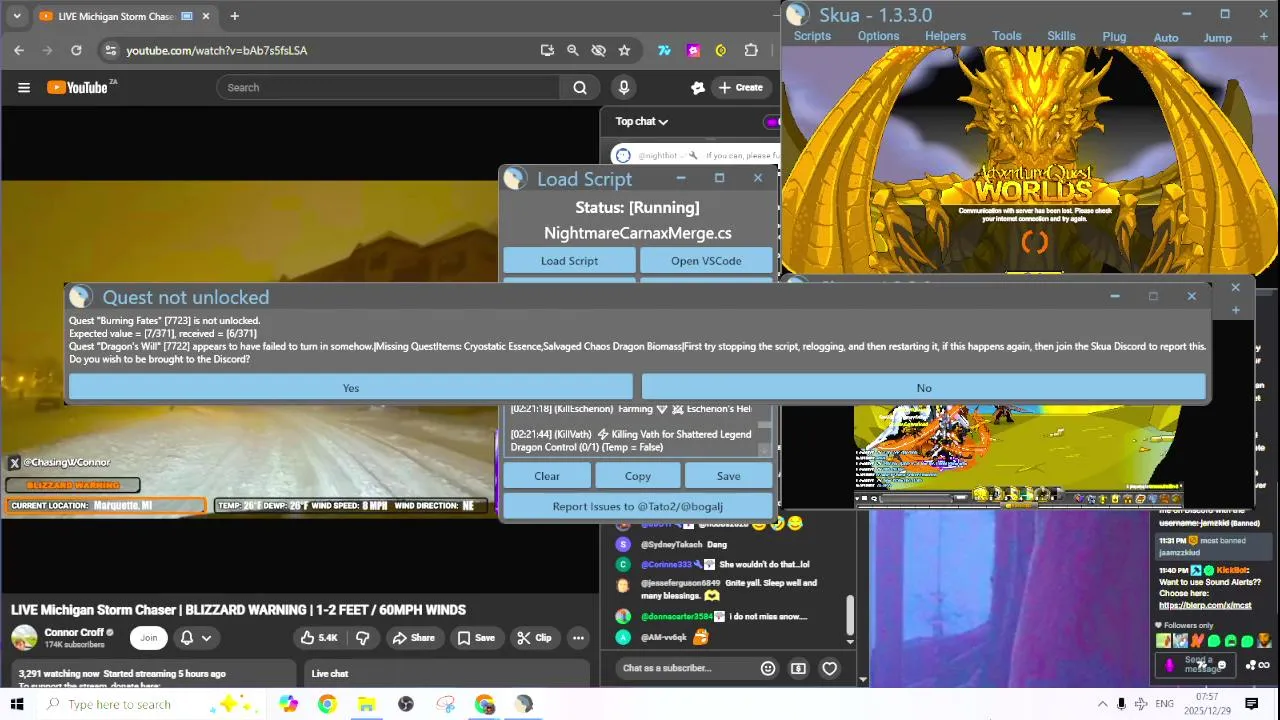Open the Tools menu in Skua
The height and width of the screenshot is (720, 1280).
[x=1006, y=36]
